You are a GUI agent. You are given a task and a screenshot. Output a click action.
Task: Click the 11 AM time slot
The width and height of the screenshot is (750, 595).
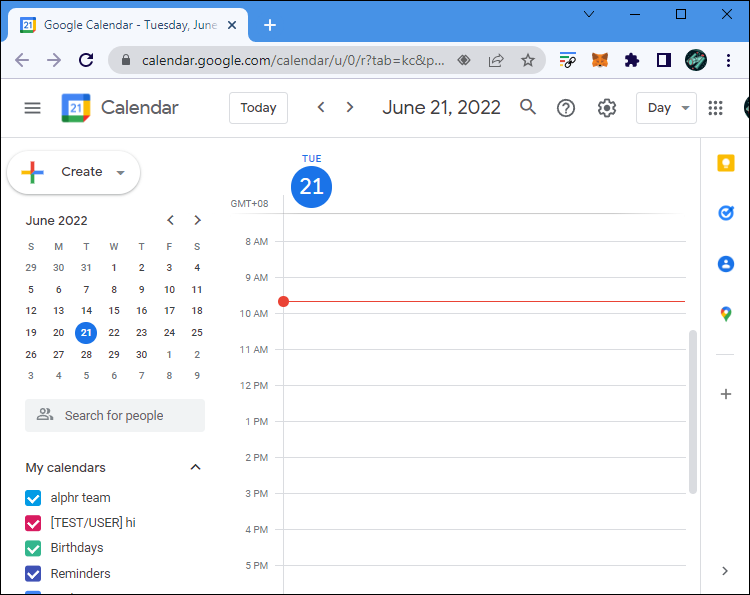tap(485, 367)
